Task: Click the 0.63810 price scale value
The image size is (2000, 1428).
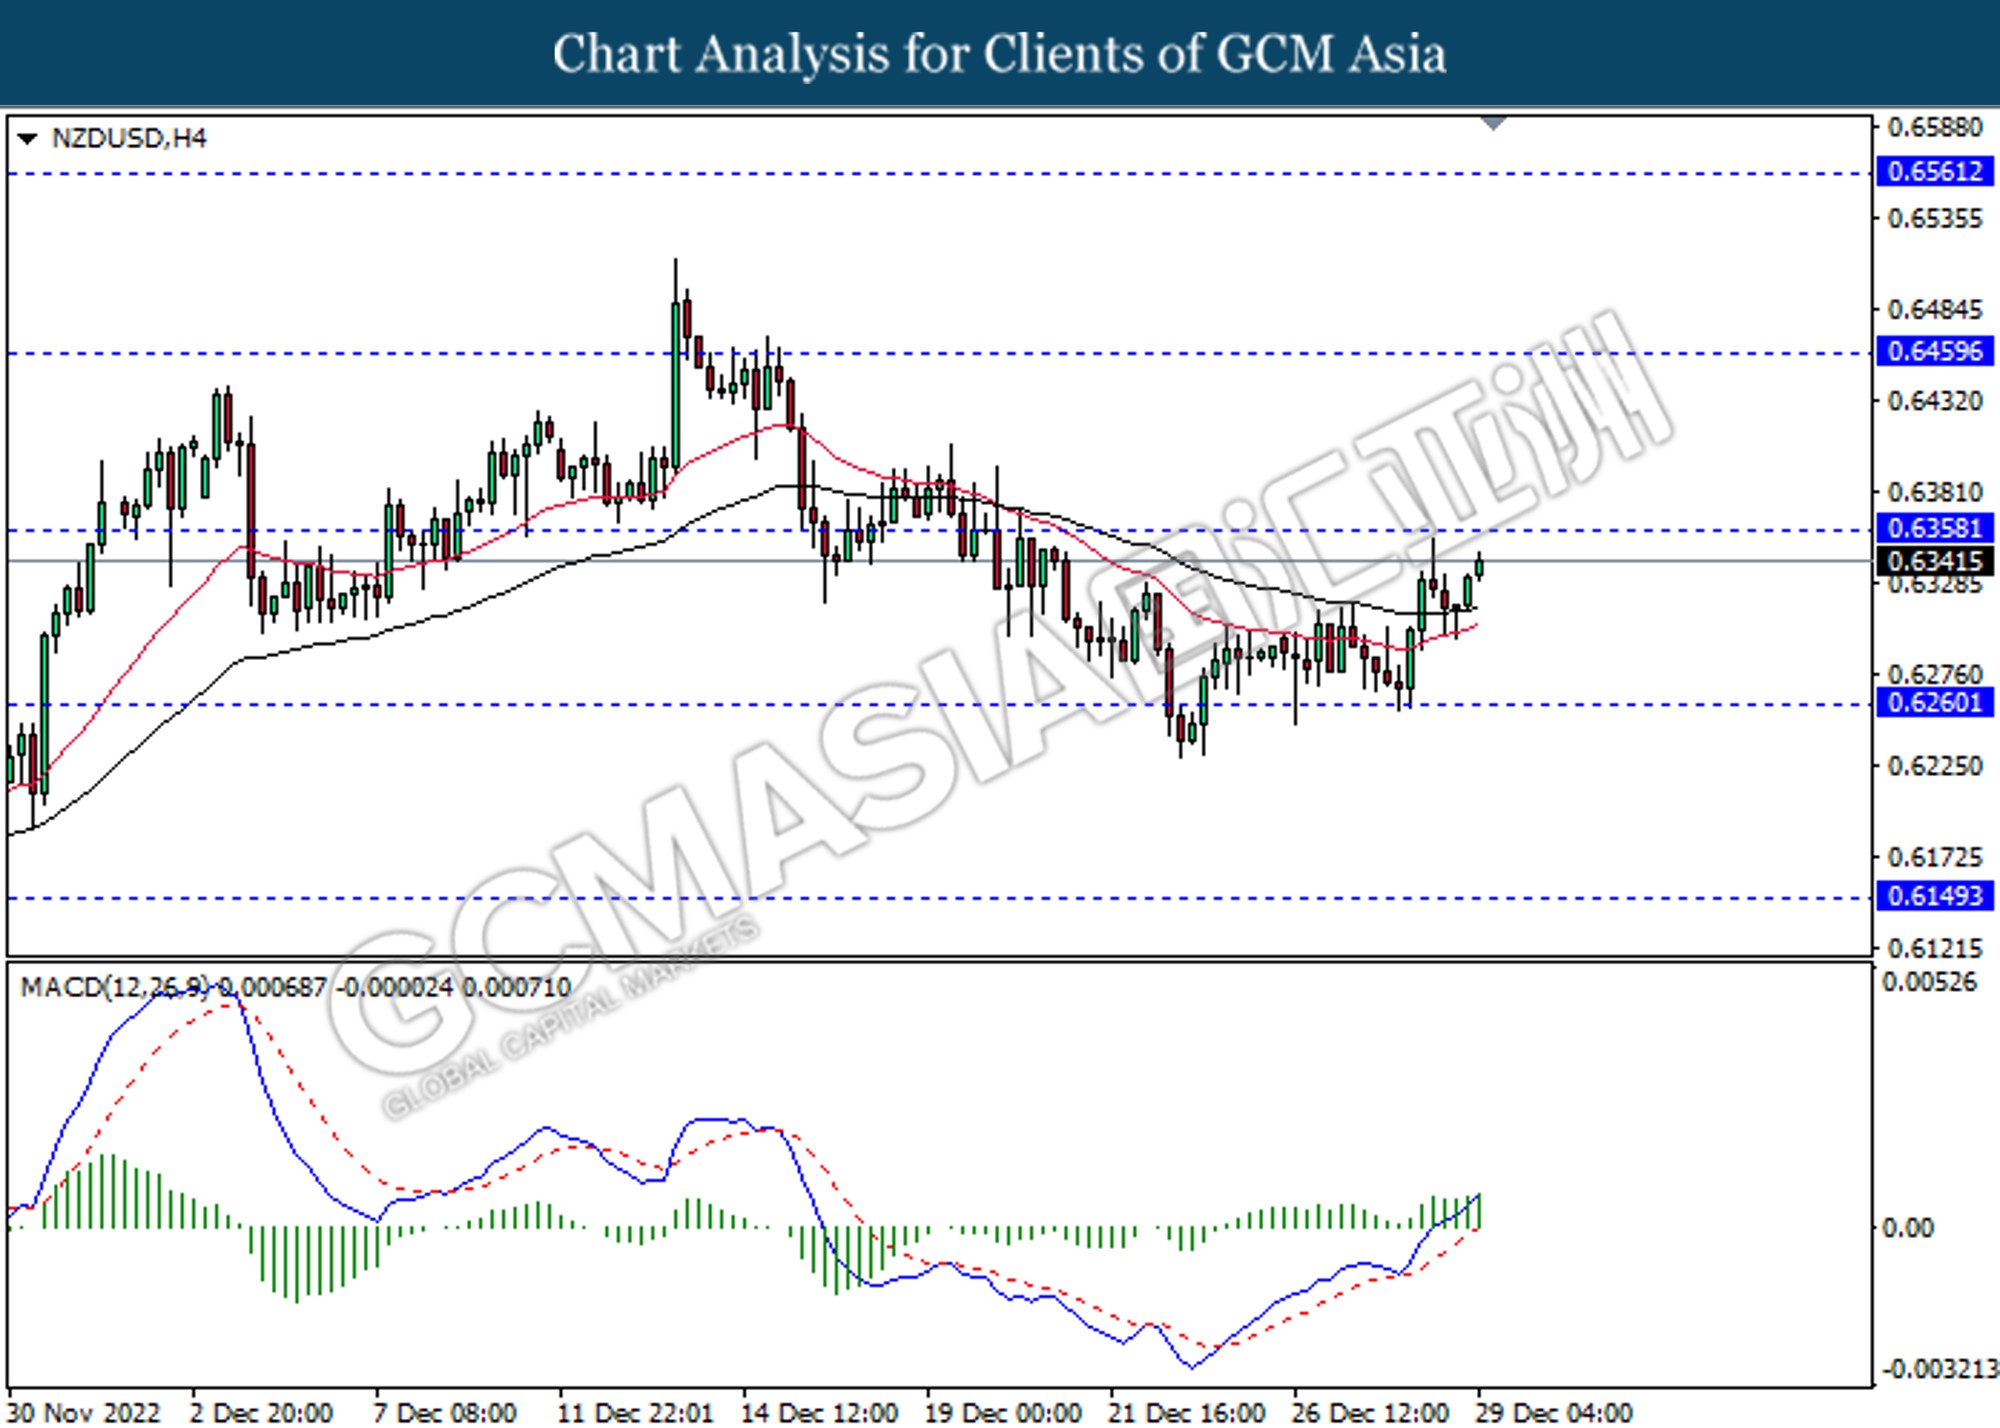Action: (x=1934, y=492)
